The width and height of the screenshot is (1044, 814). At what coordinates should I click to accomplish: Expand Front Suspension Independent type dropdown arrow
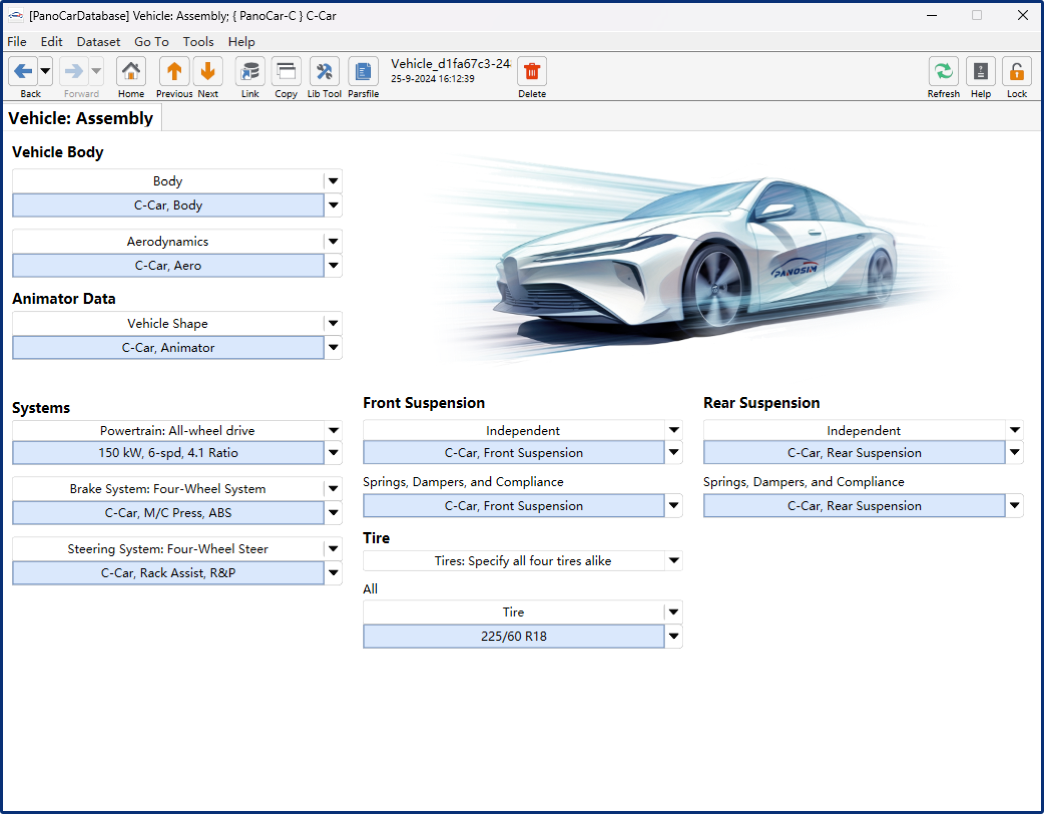(x=674, y=431)
